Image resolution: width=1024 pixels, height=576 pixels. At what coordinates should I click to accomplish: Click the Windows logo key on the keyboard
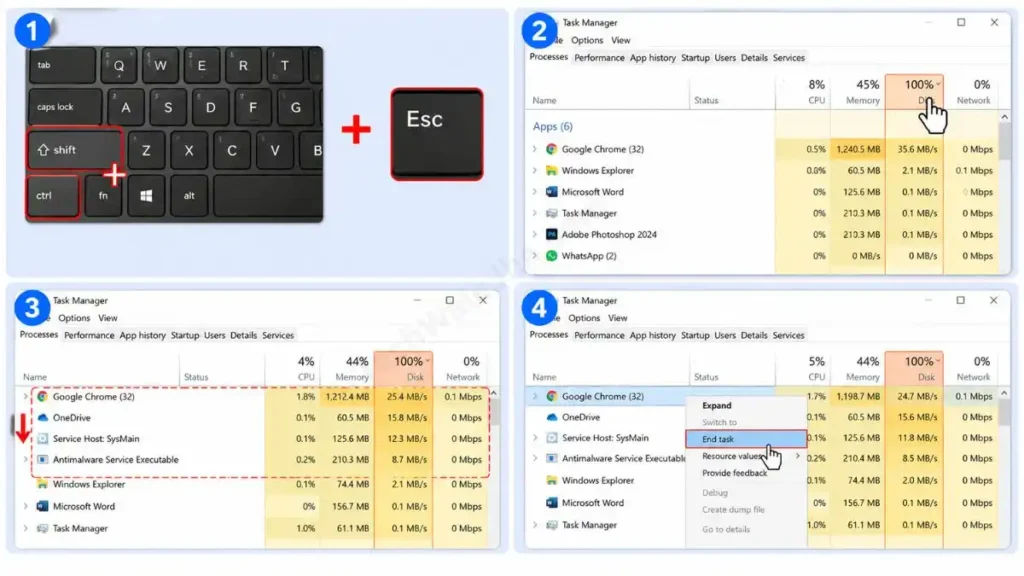tap(146, 195)
